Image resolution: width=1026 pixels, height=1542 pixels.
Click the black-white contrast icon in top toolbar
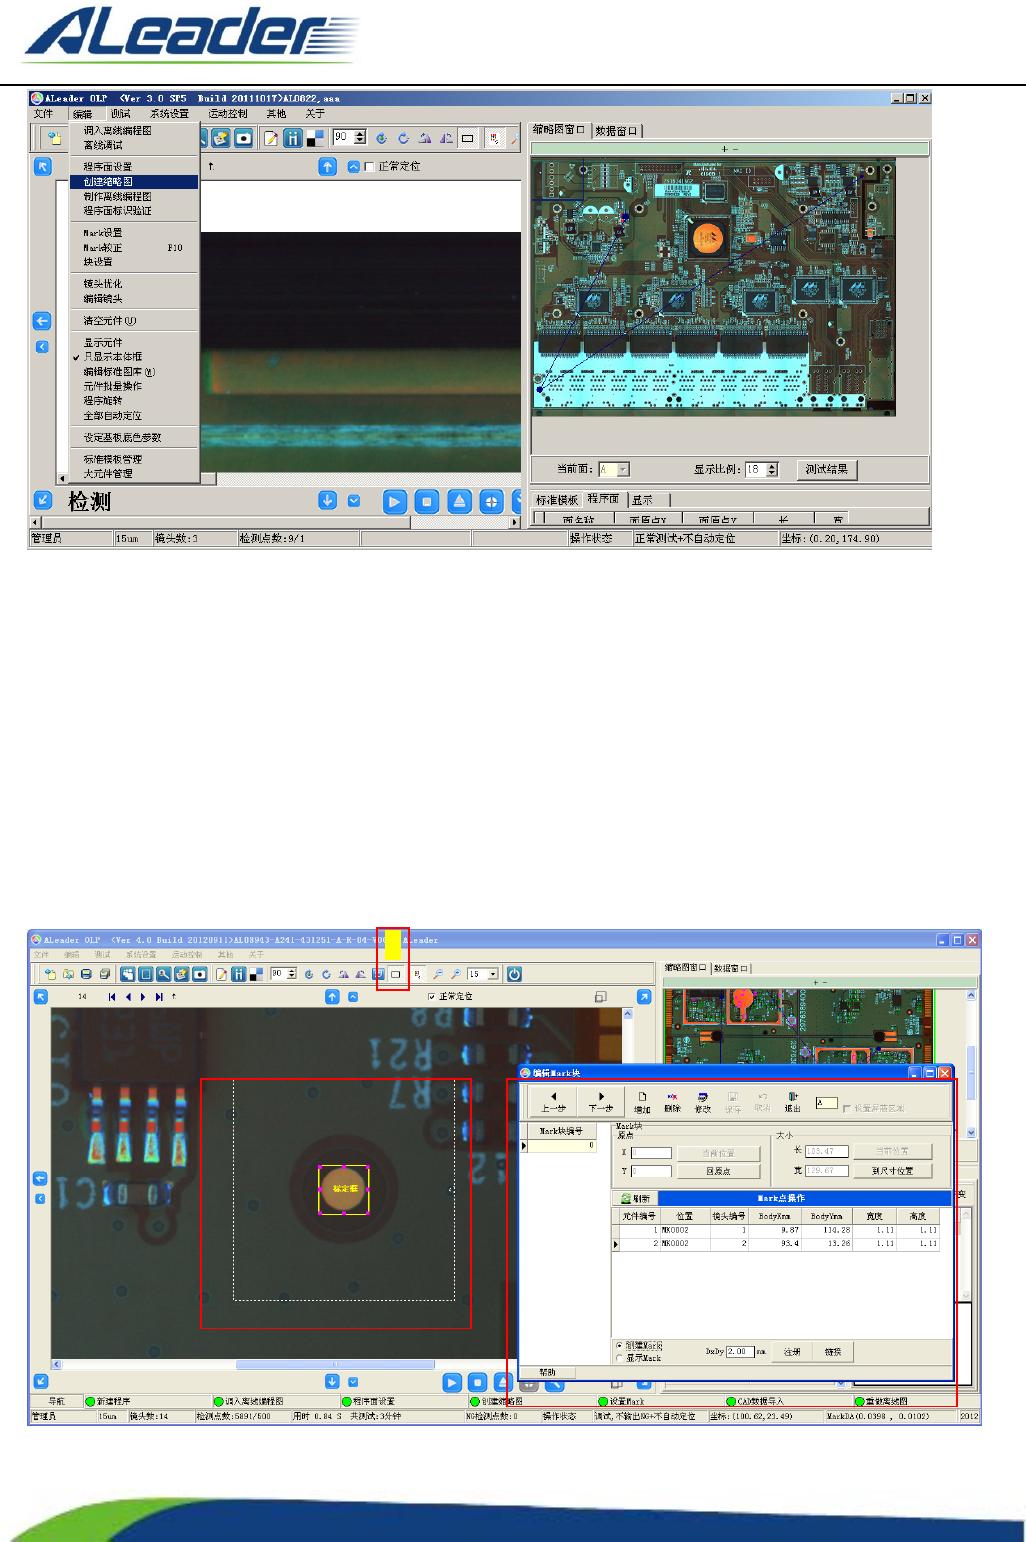(314, 138)
